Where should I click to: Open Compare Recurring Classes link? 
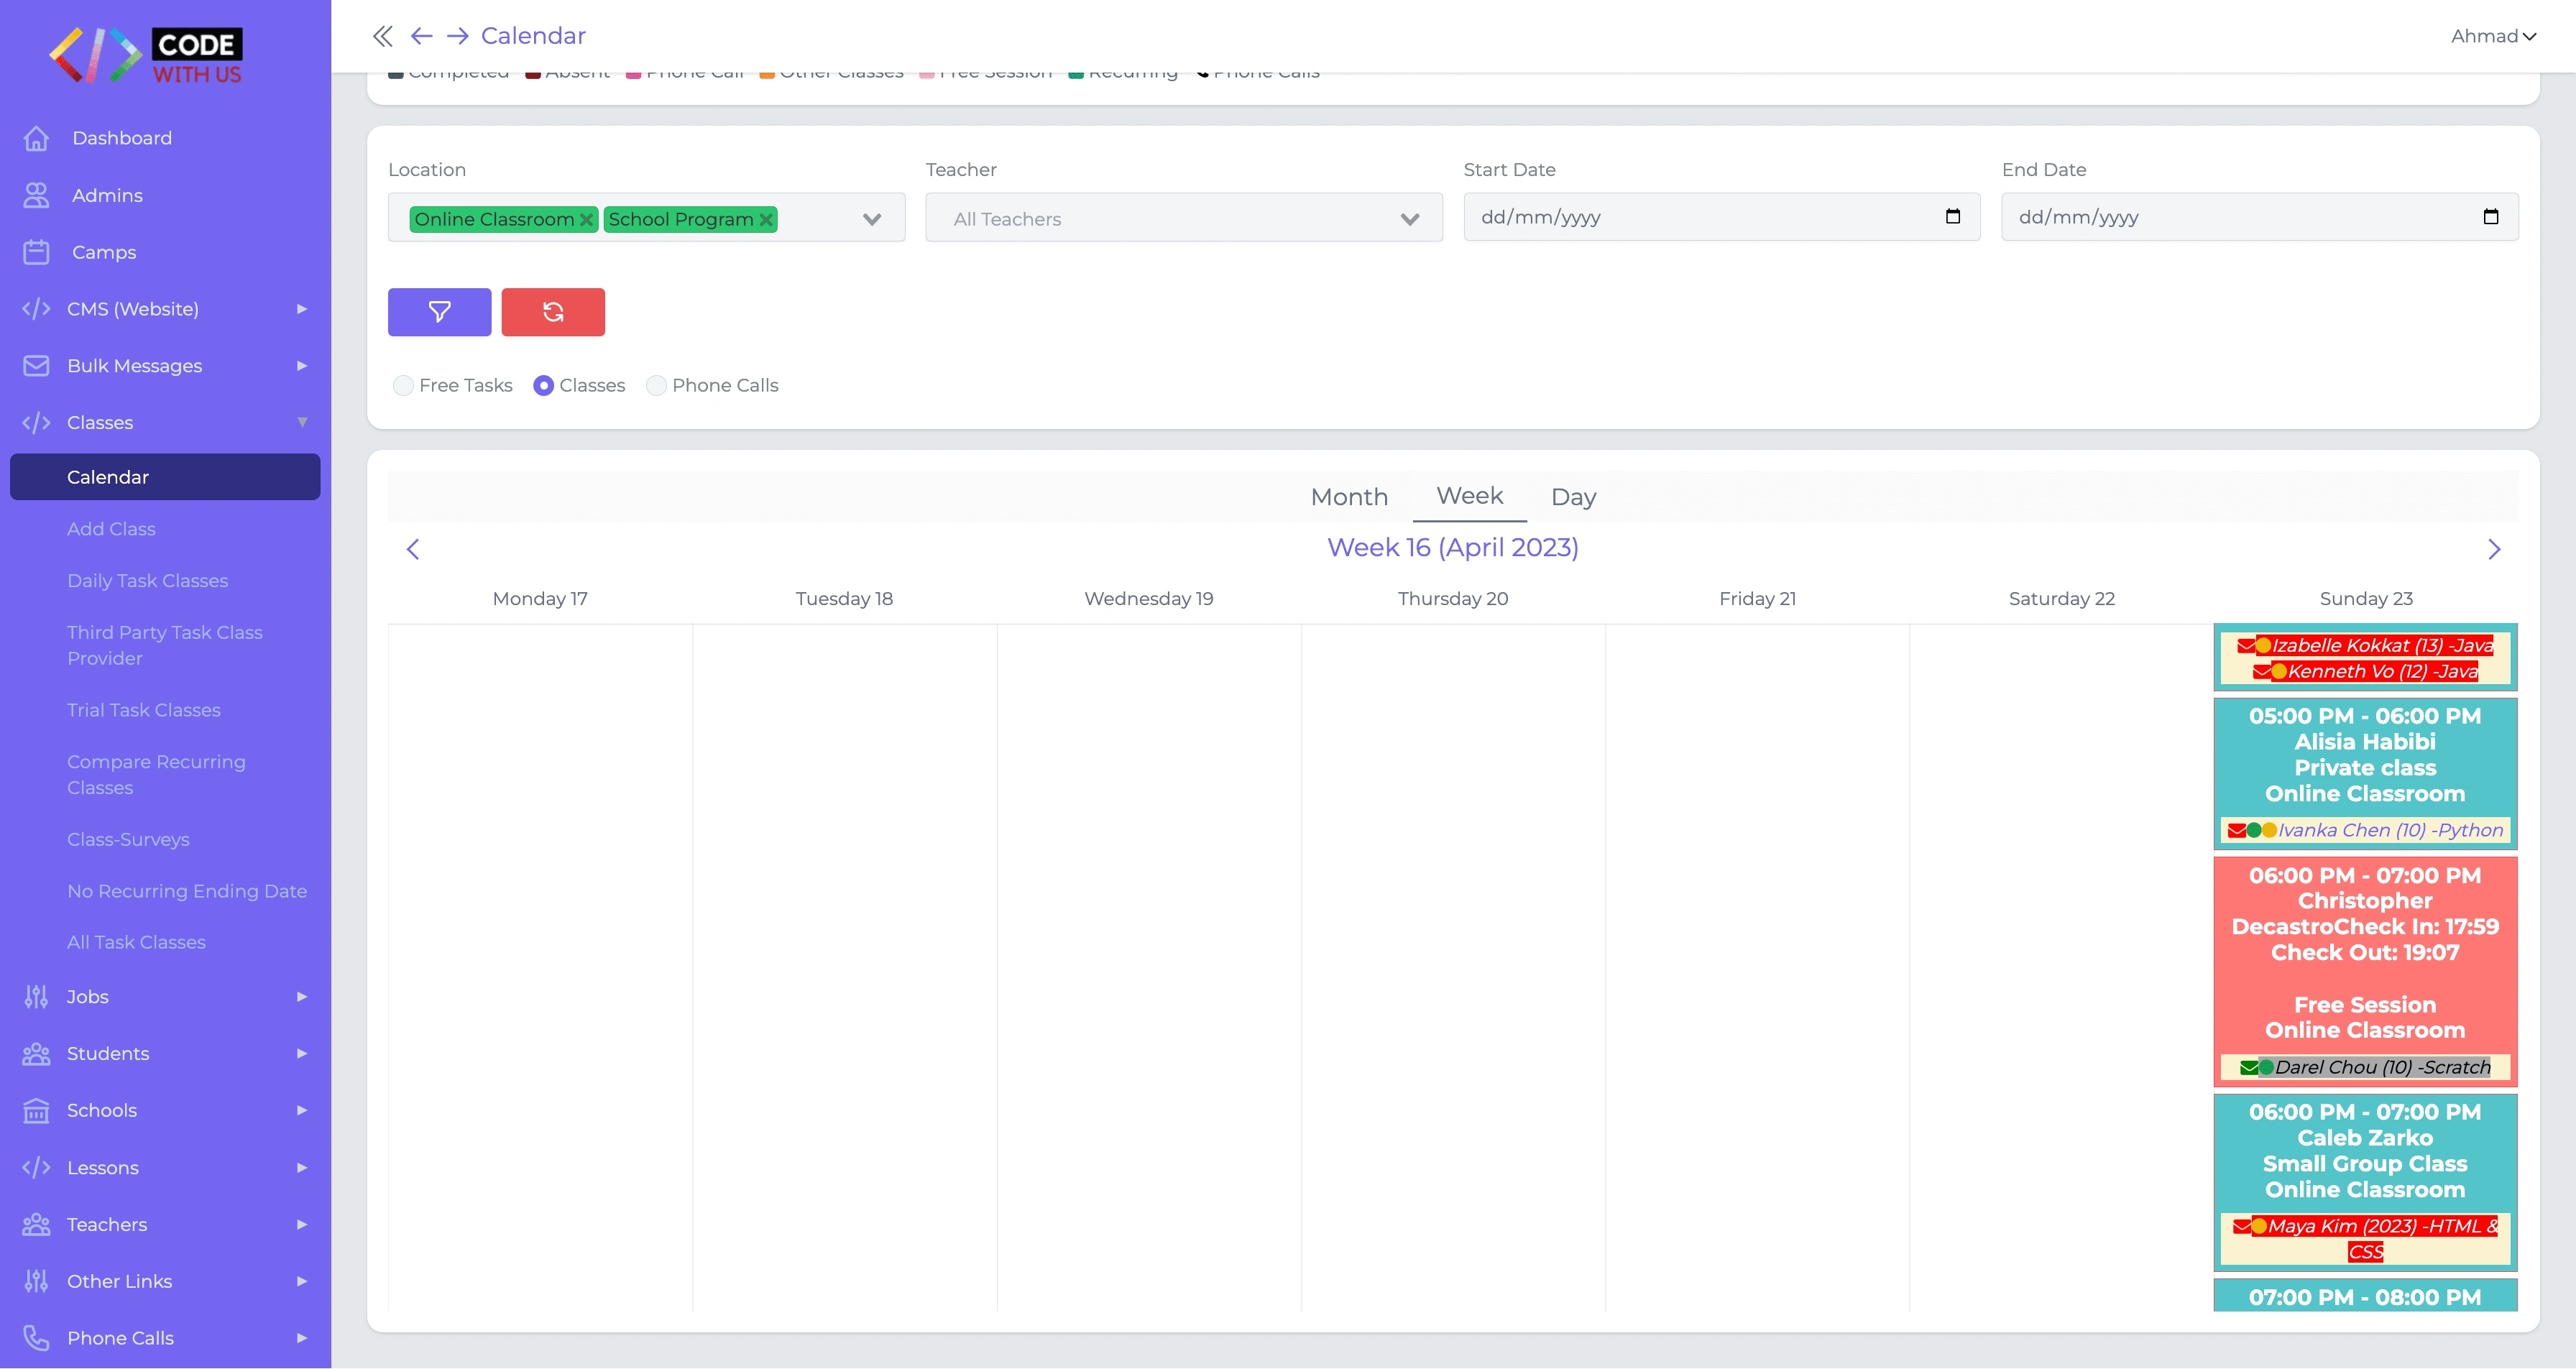[156, 775]
